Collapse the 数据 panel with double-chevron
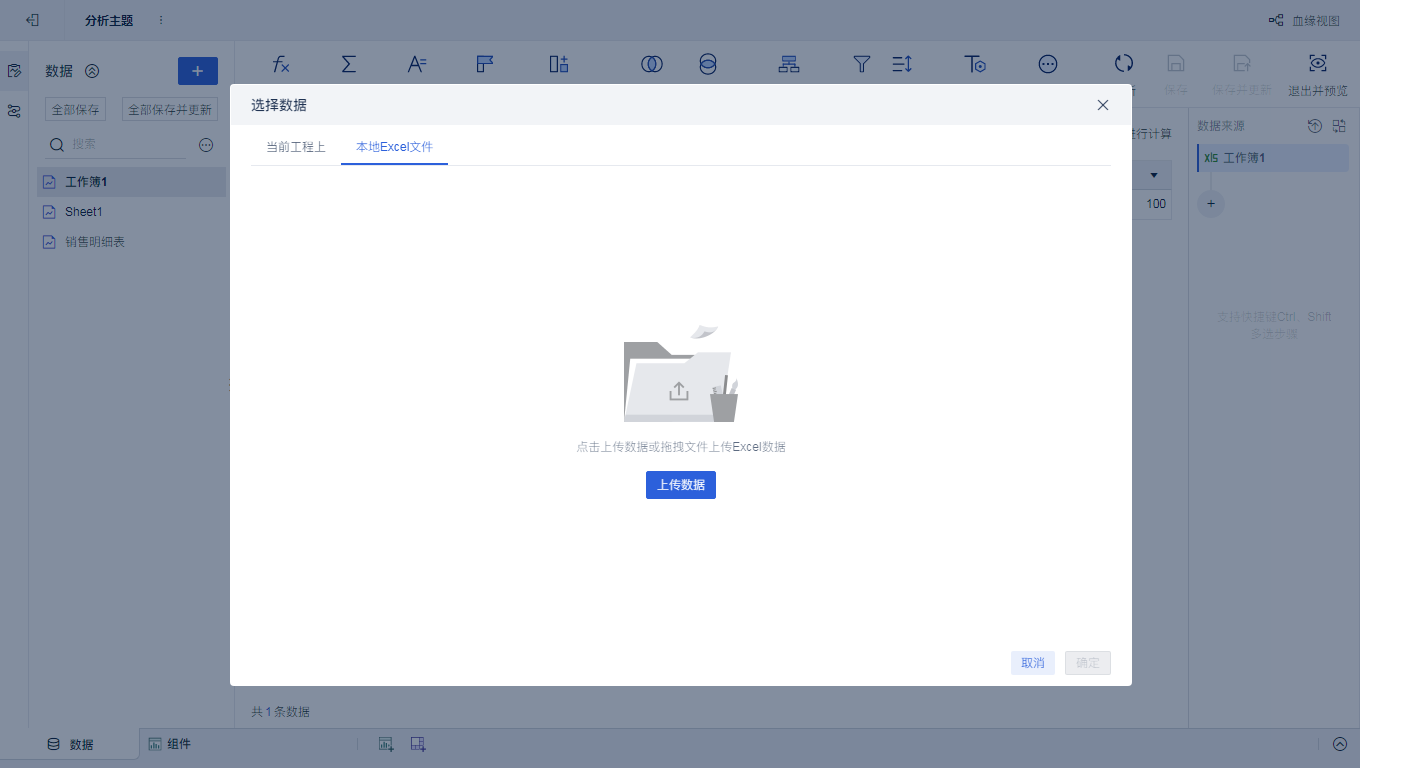 (x=92, y=71)
